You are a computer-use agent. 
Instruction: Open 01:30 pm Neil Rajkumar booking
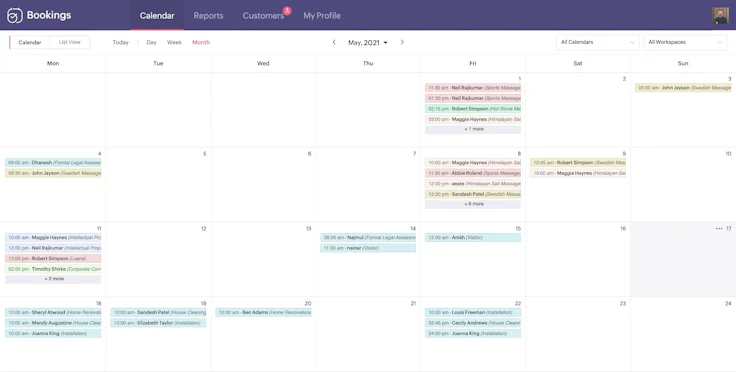coord(473,98)
